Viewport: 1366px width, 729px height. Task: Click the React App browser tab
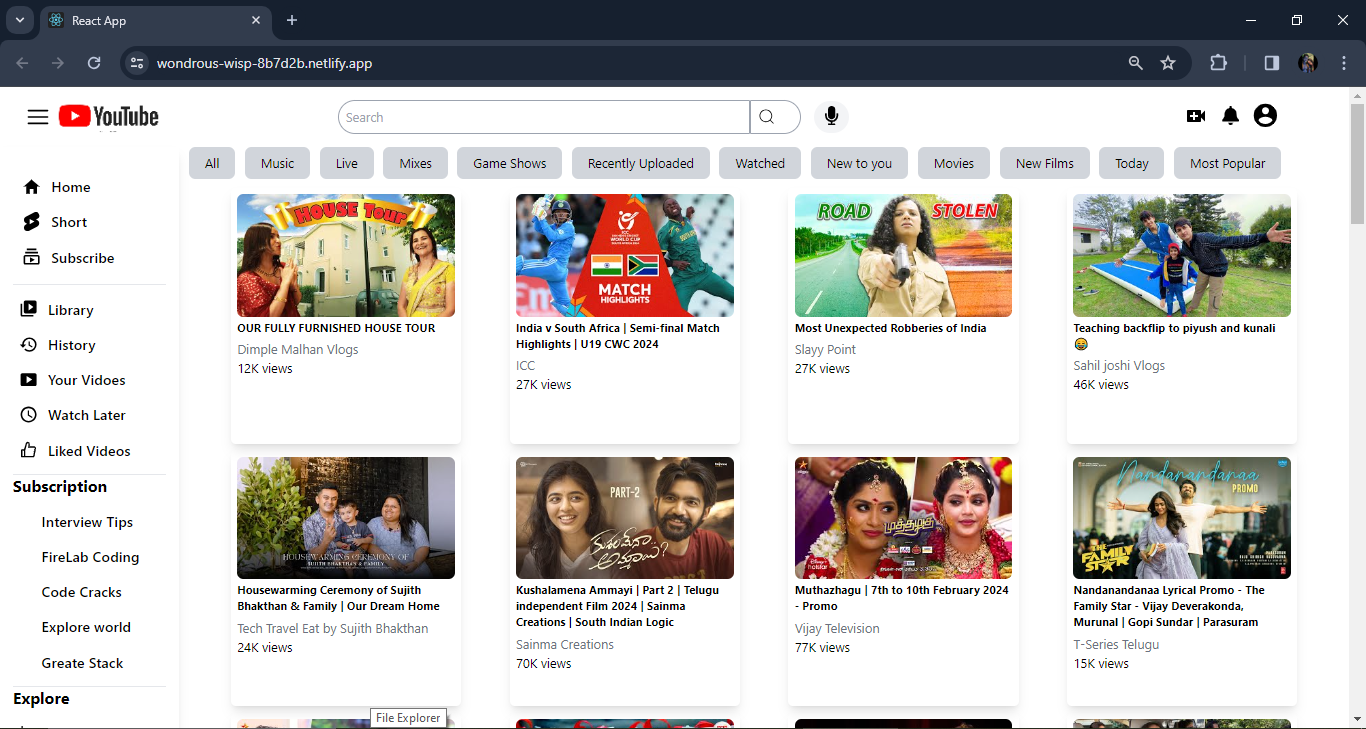click(x=155, y=20)
